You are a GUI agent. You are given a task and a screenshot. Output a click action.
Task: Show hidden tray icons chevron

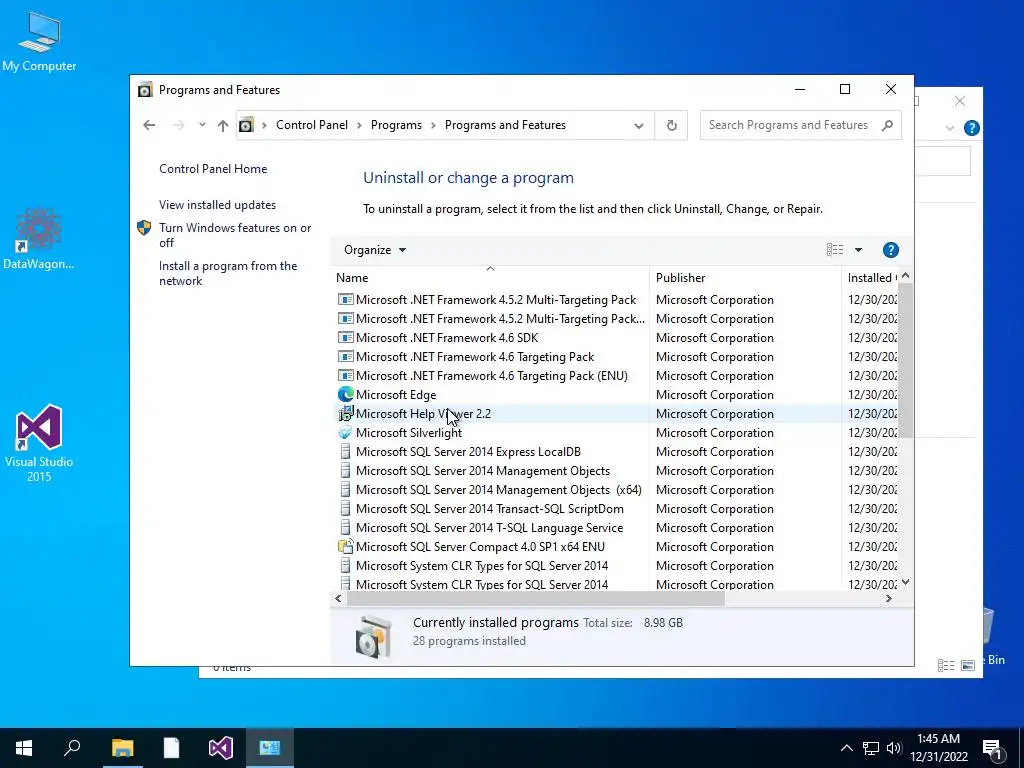coord(846,748)
